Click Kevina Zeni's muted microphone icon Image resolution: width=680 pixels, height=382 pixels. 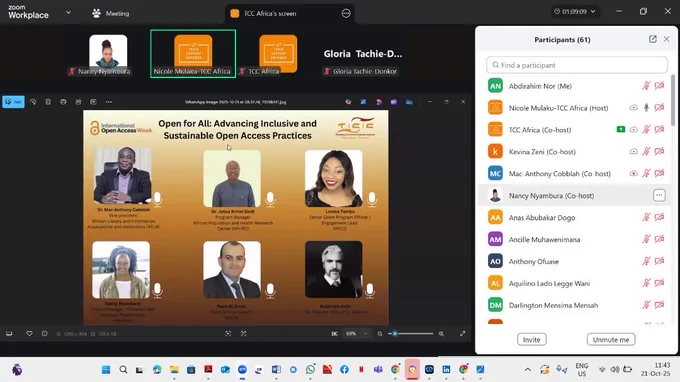pyautogui.click(x=646, y=151)
